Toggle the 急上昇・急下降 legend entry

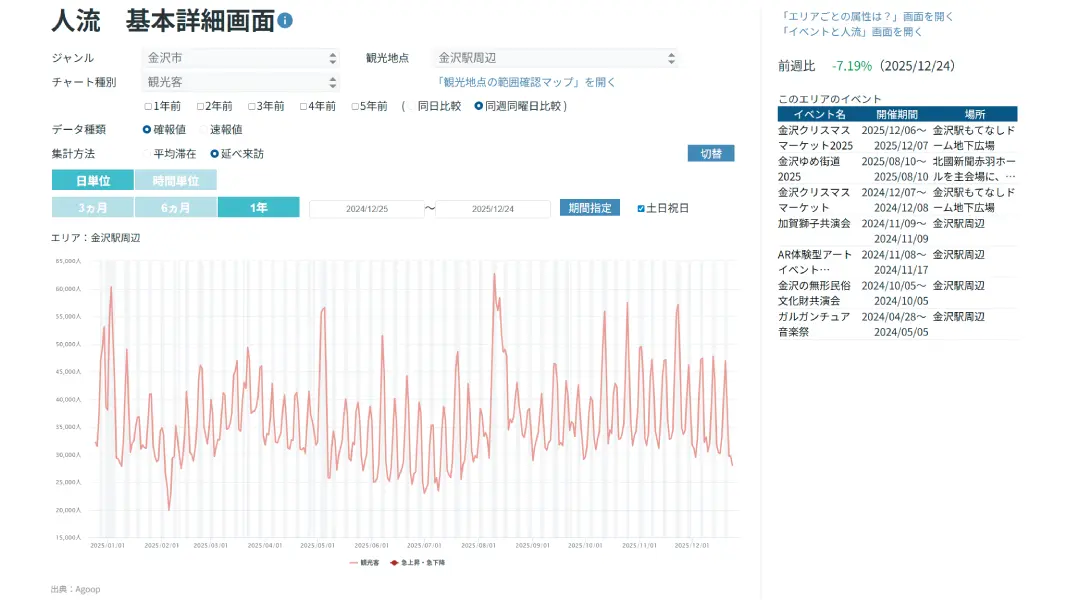(x=418, y=563)
